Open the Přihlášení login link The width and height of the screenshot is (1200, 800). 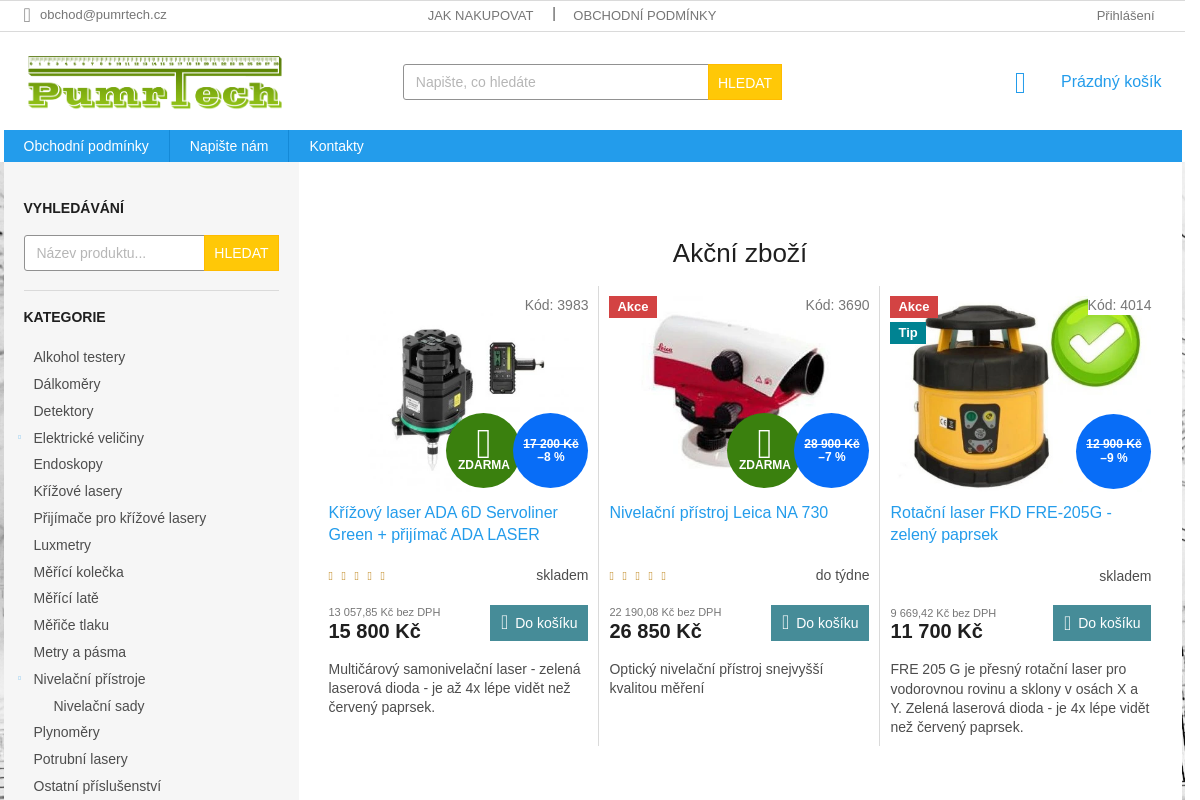[x=1125, y=15]
